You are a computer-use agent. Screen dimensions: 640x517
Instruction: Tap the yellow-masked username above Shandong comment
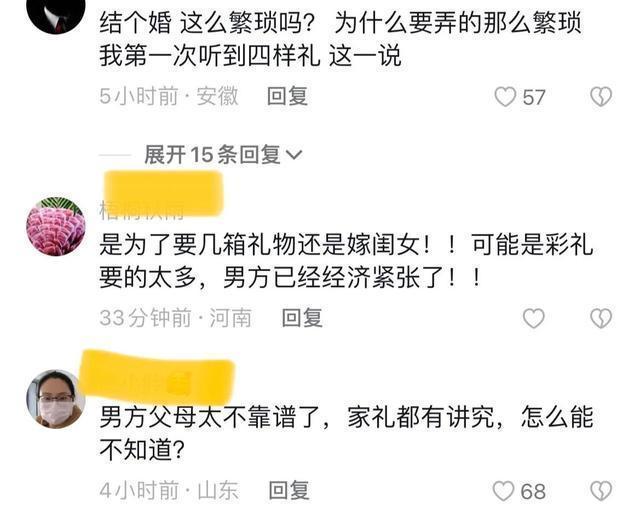(157, 377)
